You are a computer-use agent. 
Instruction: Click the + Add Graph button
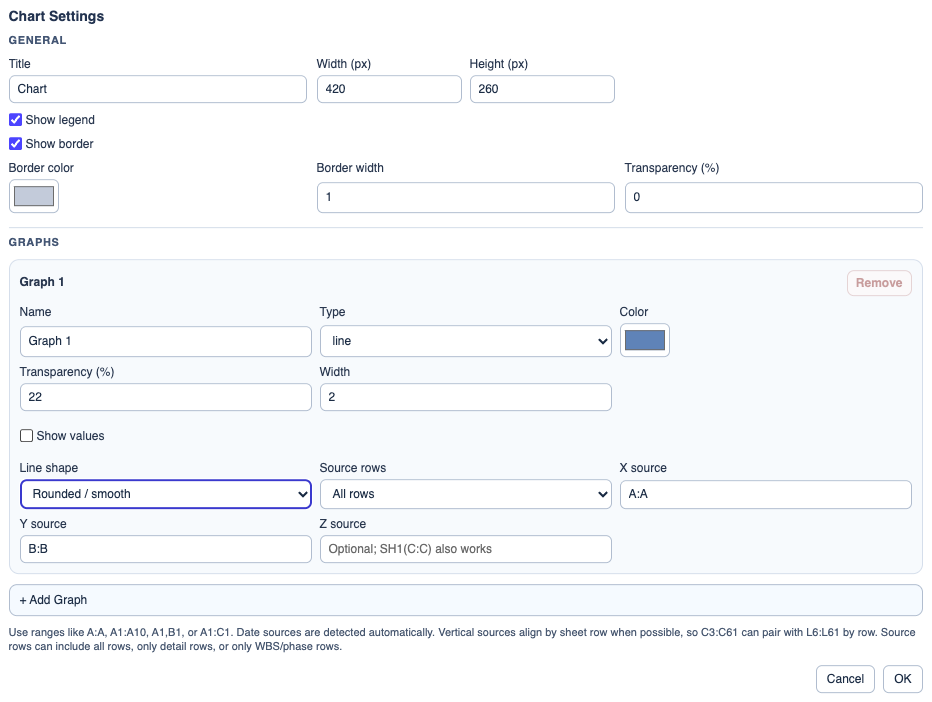(x=465, y=600)
